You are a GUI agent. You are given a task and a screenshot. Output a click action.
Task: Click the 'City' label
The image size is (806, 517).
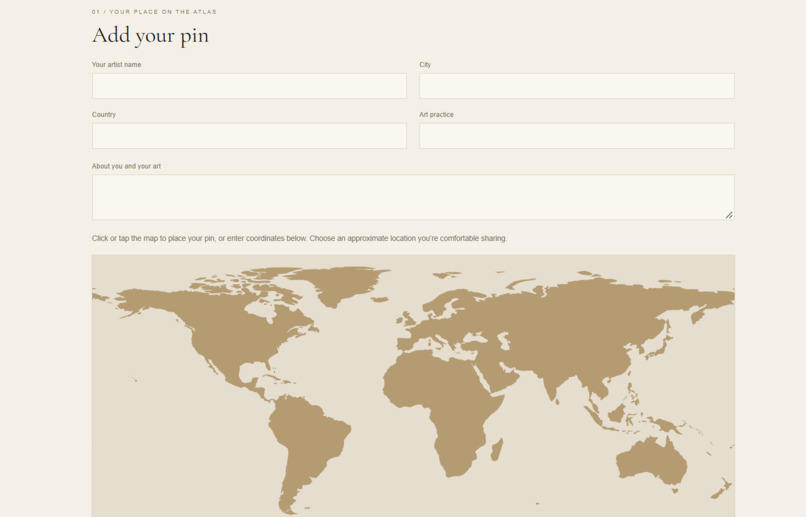pos(425,65)
